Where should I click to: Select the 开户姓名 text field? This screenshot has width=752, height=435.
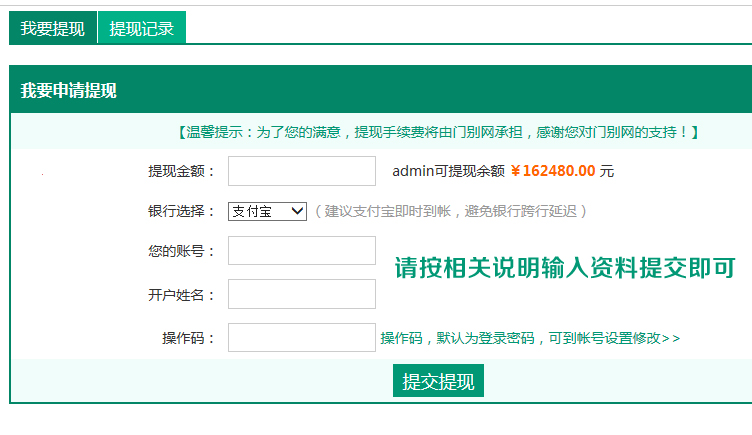pos(301,294)
